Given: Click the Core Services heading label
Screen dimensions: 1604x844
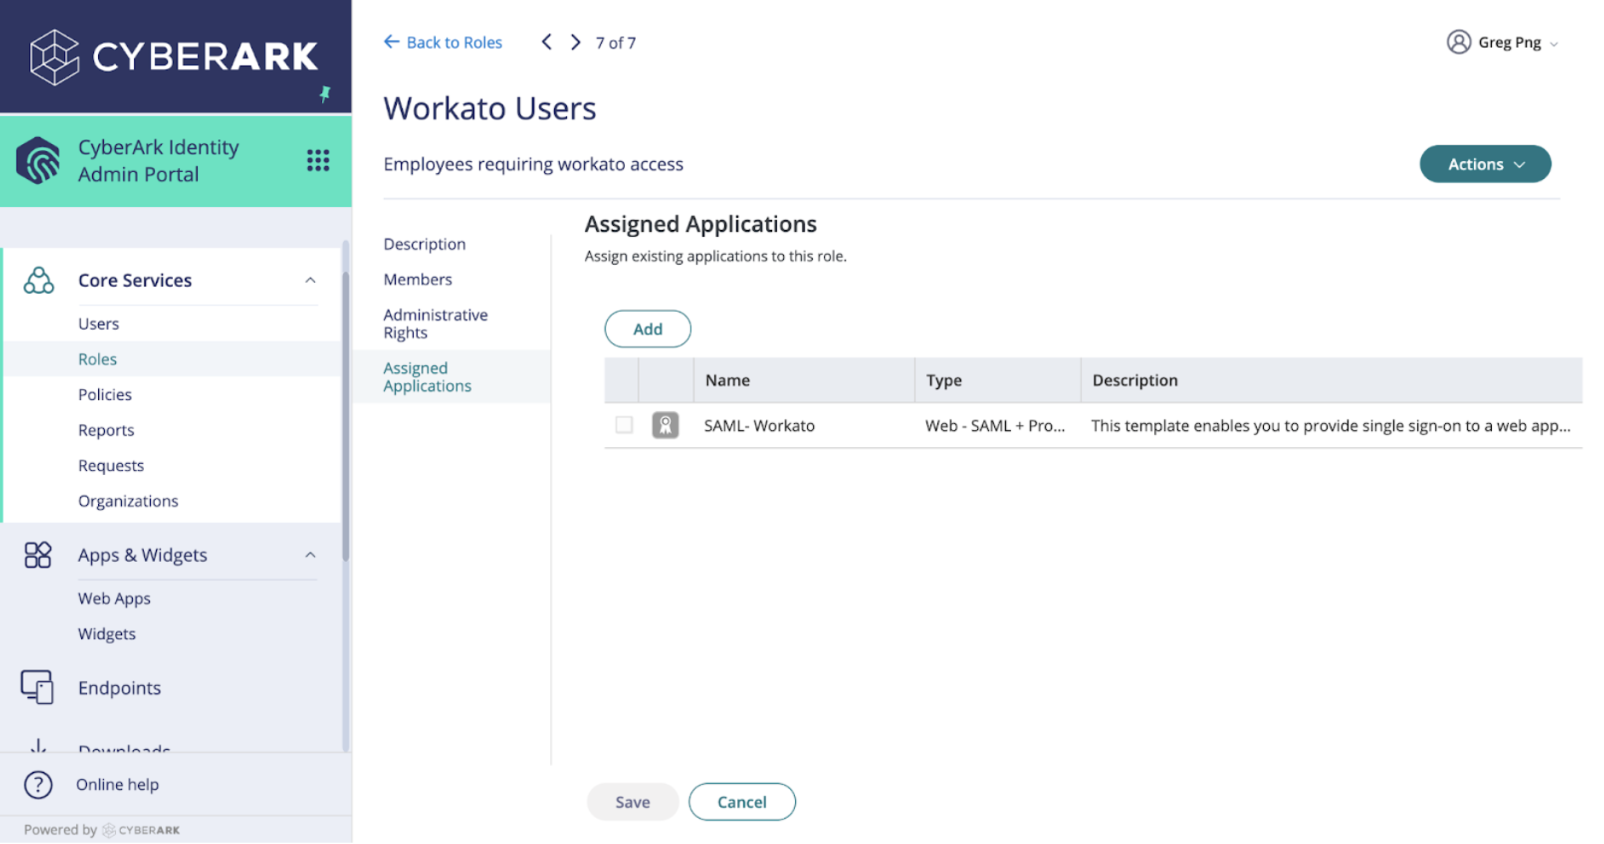Looking at the screenshot, I should 135,281.
